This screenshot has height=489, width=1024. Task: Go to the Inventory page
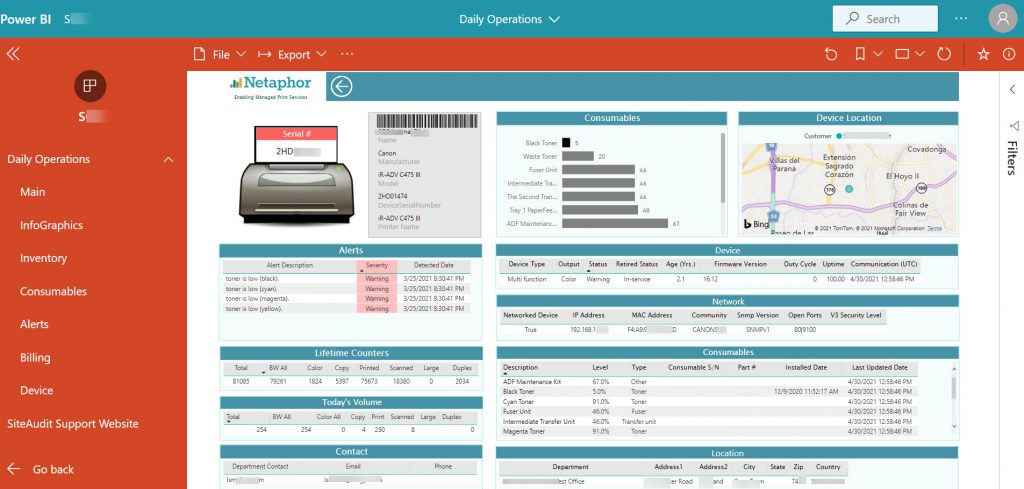(43, 259)
